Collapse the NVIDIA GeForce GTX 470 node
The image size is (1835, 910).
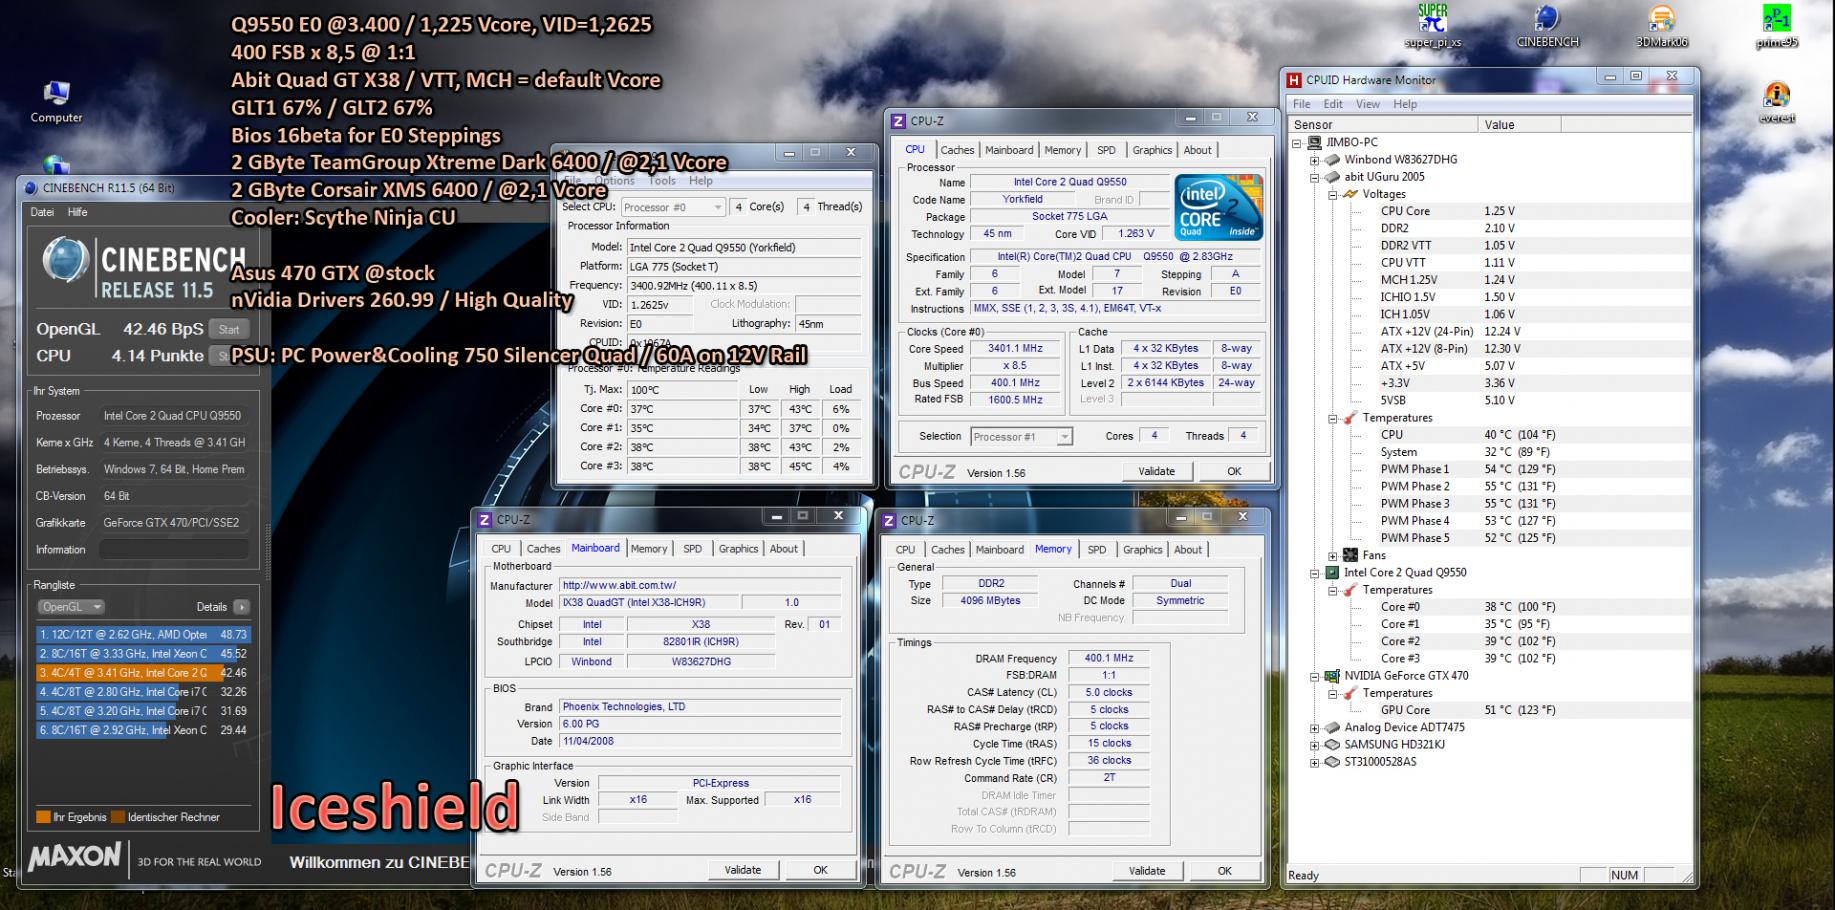click(x=1315, y=676)
